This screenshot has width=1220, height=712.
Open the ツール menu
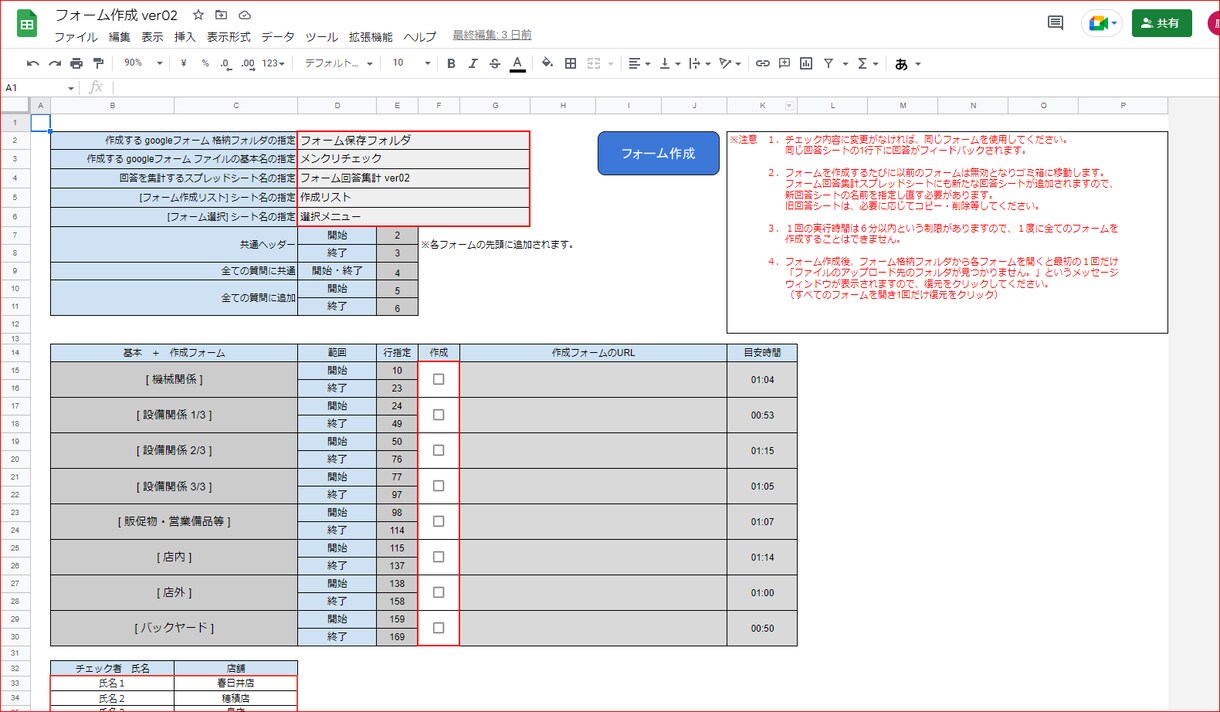321,37
